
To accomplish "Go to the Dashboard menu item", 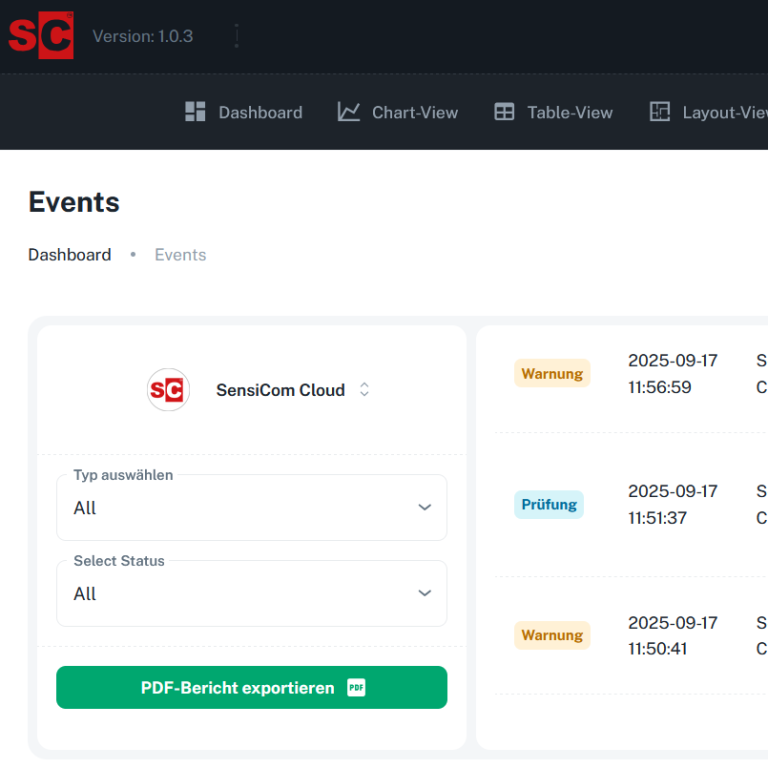I will coord(260,112).
